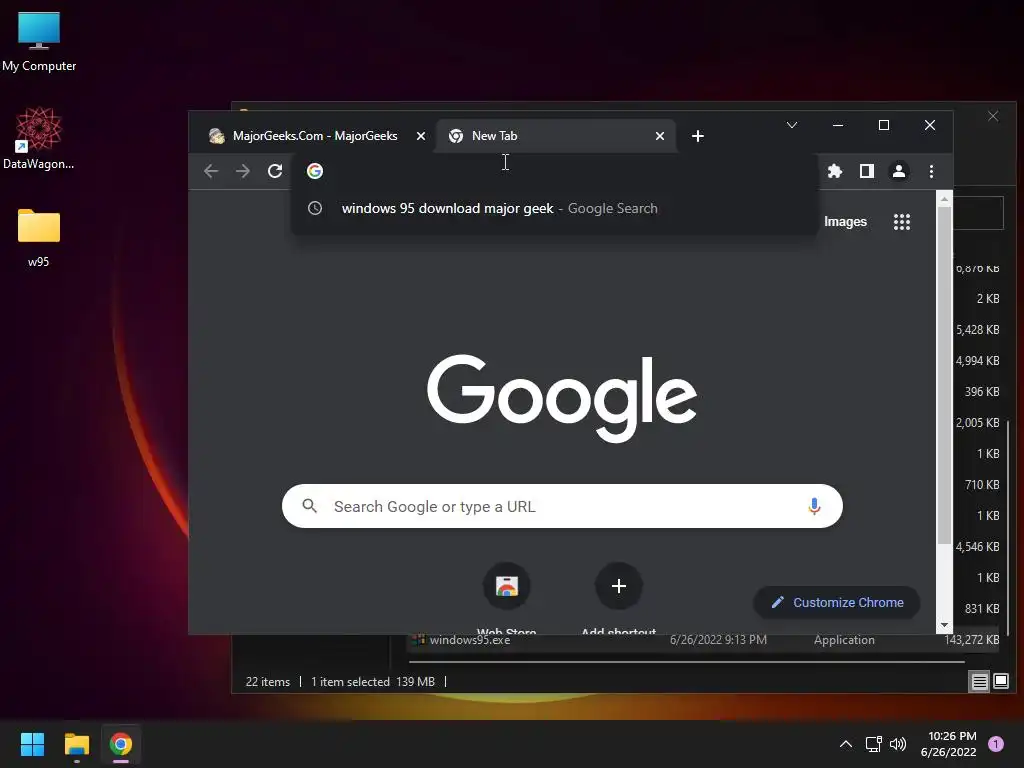Click the '22 items' status text

coord(268,682)
